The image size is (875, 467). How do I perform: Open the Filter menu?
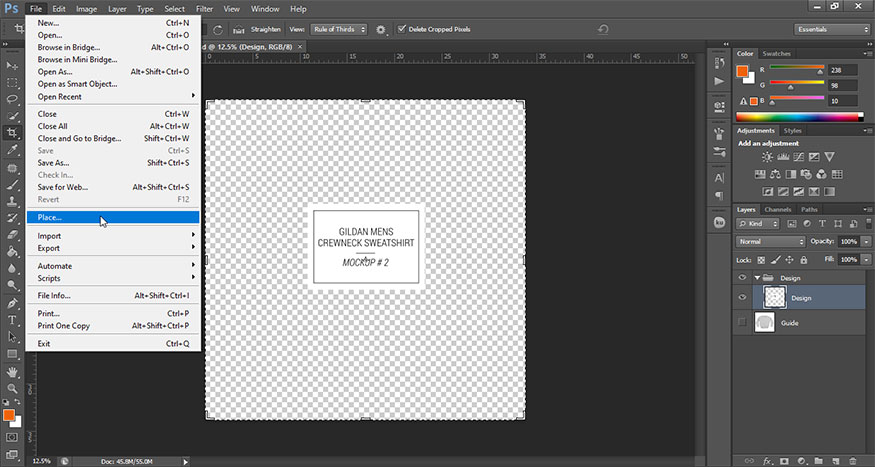[205, 9]
